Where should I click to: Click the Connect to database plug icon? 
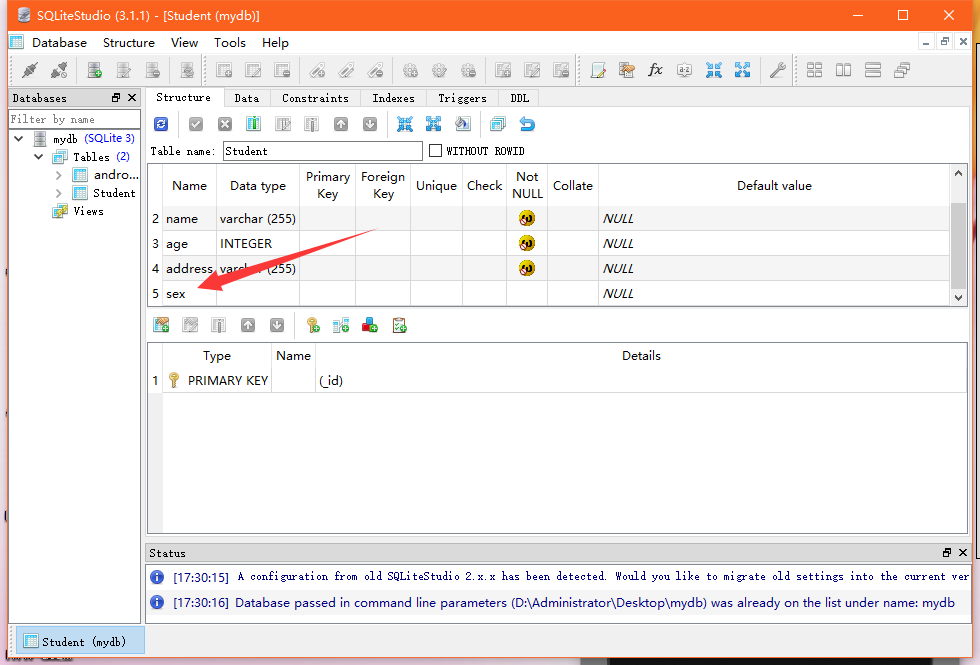coord(29,70)
